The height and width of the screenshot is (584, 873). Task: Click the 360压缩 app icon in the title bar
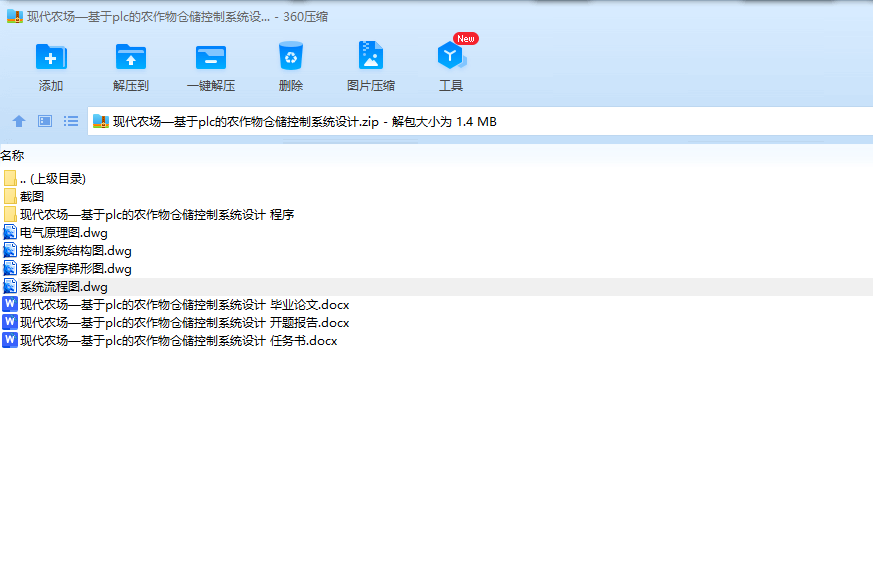(14, 16)
